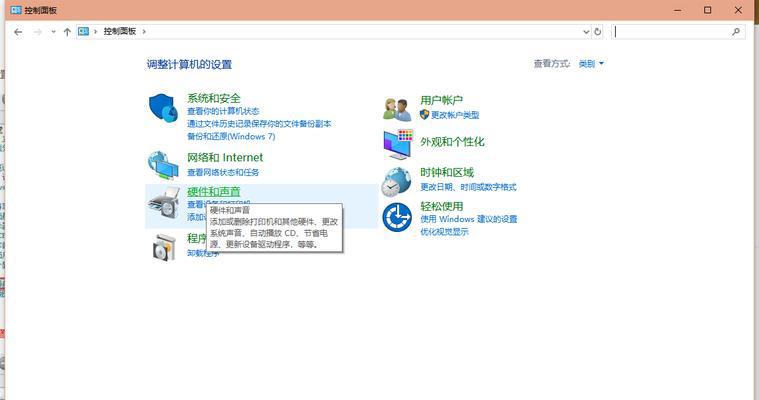This screenshot has width=759, height=400.
Task: Open 时钟和区域 category link
Action: click(x=447, y=172)
